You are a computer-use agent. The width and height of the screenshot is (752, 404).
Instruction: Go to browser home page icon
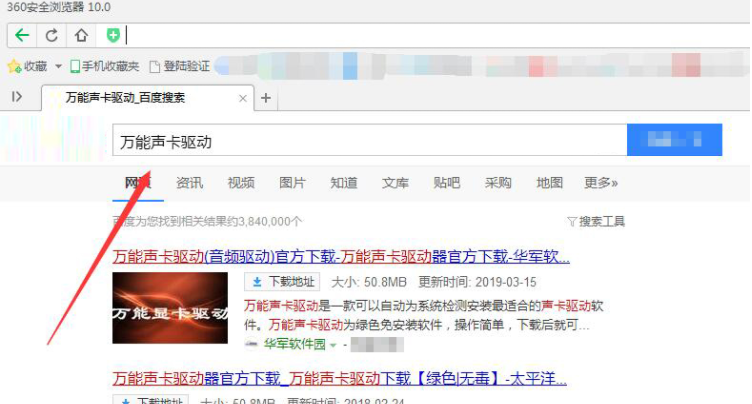pyautogui.click(x=81, y=35)
